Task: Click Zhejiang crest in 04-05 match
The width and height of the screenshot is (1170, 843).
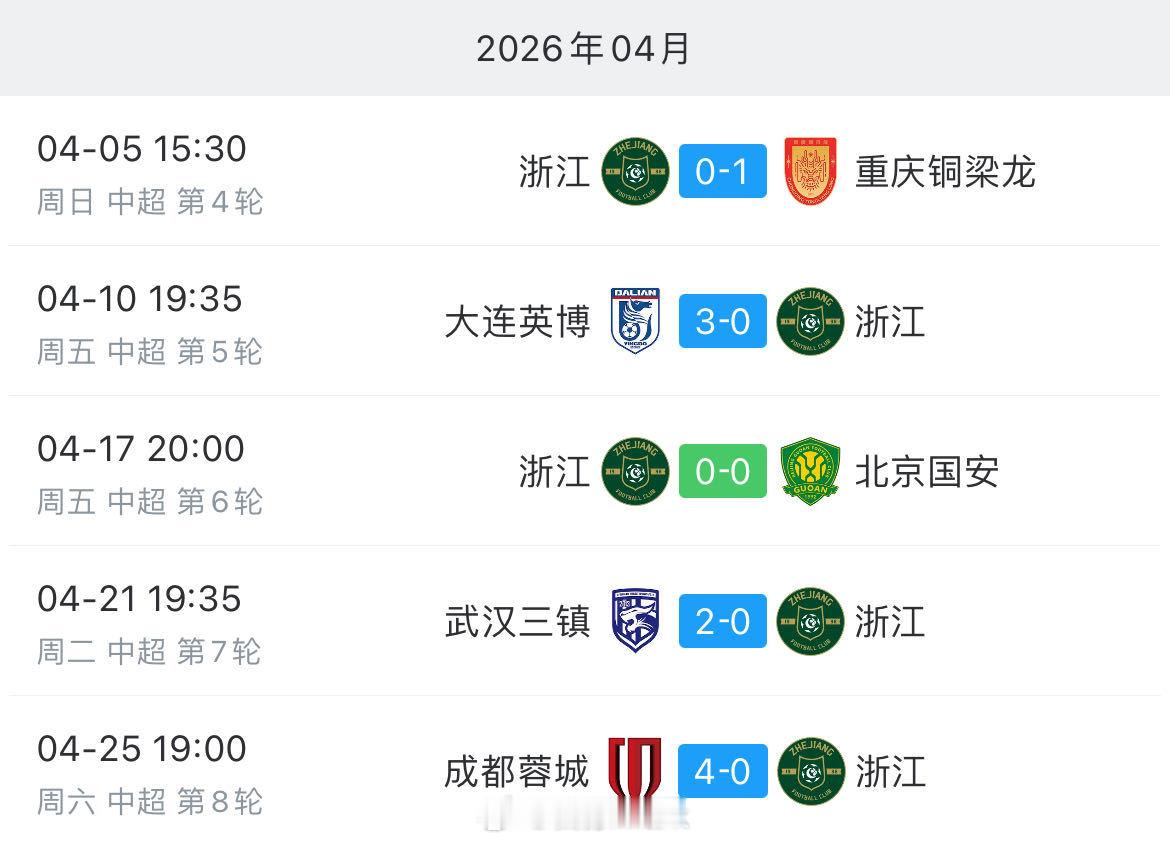Action: [635, 172]
